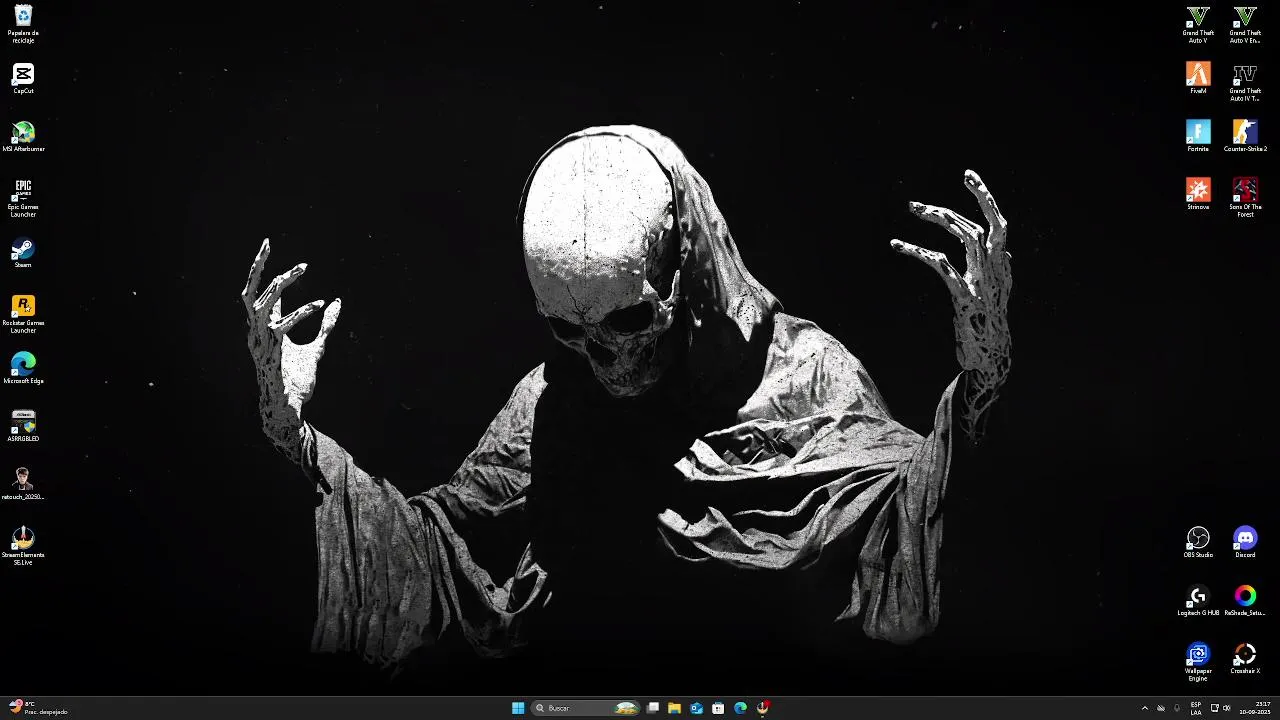Viewport: 1280px width, 720px height.
Task: Select the Wallpaper Engine desktop shortcut
Action: pyautogui.click(x=1198, y=662)
